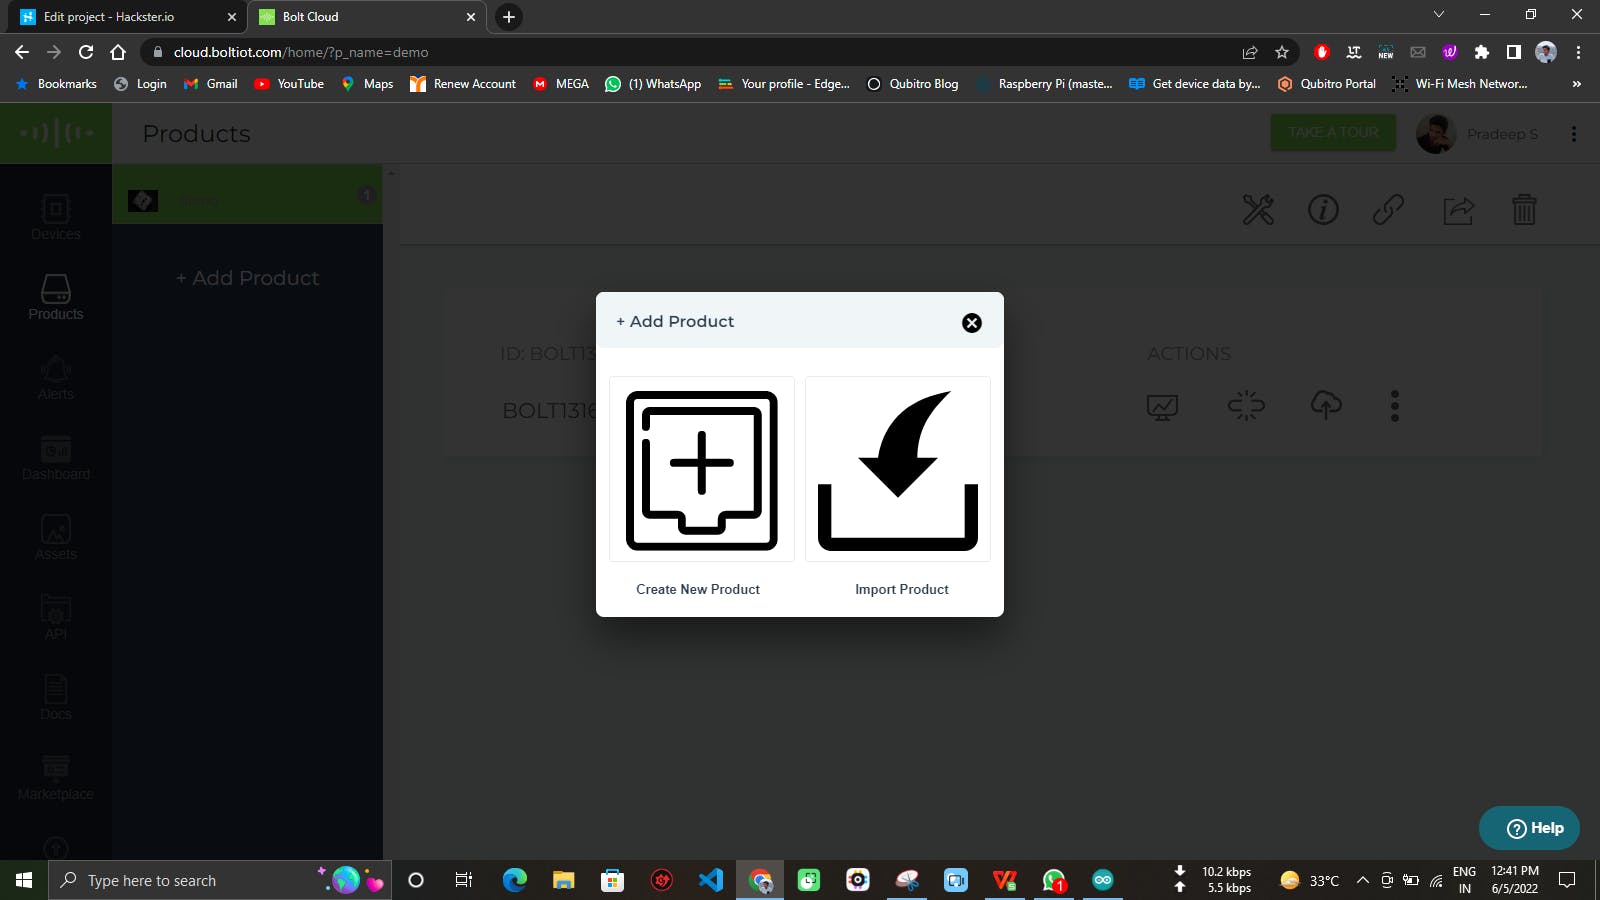This screenshot has height=900, width=1600.
Task: Click the TAKE A TOUR button
Action: point(1333,133)
